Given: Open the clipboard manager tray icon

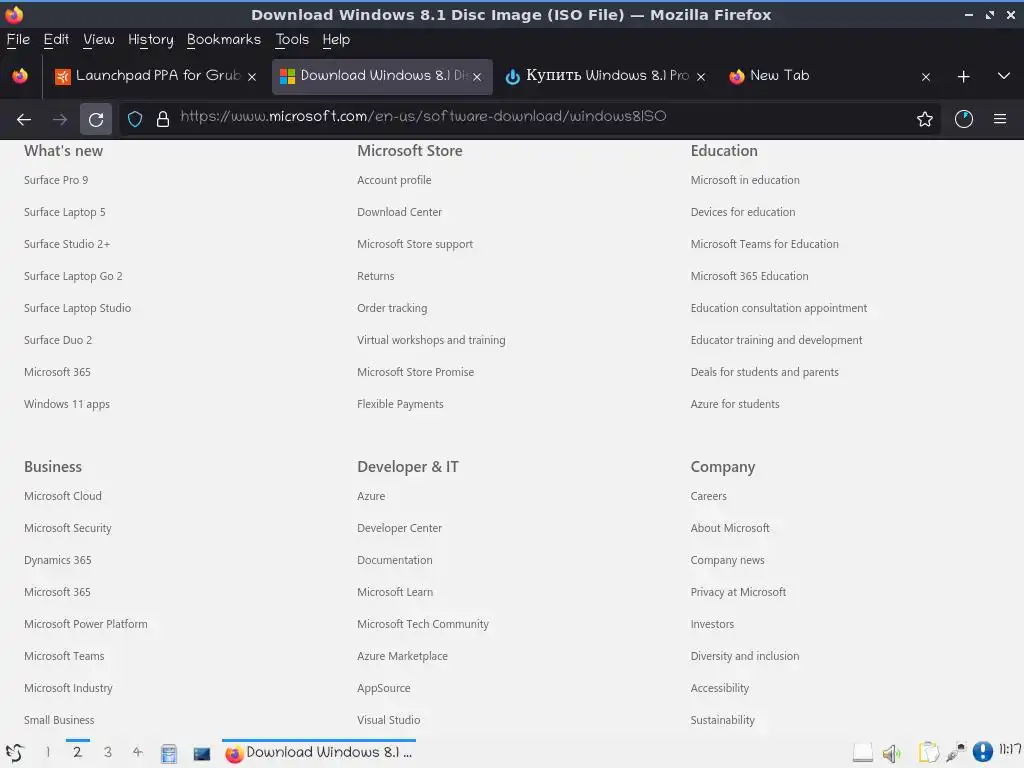Looking at the screenshot, I should (x=928, y=753).
